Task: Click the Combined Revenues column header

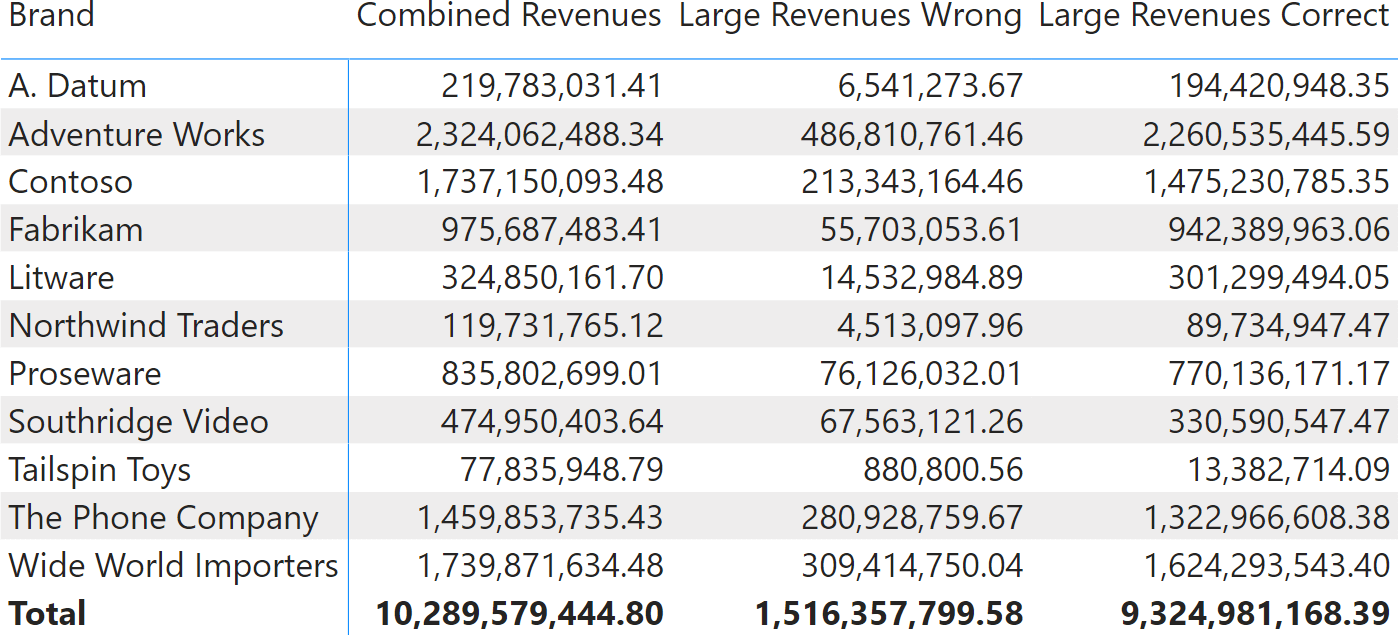Action: tap(509, 16)
